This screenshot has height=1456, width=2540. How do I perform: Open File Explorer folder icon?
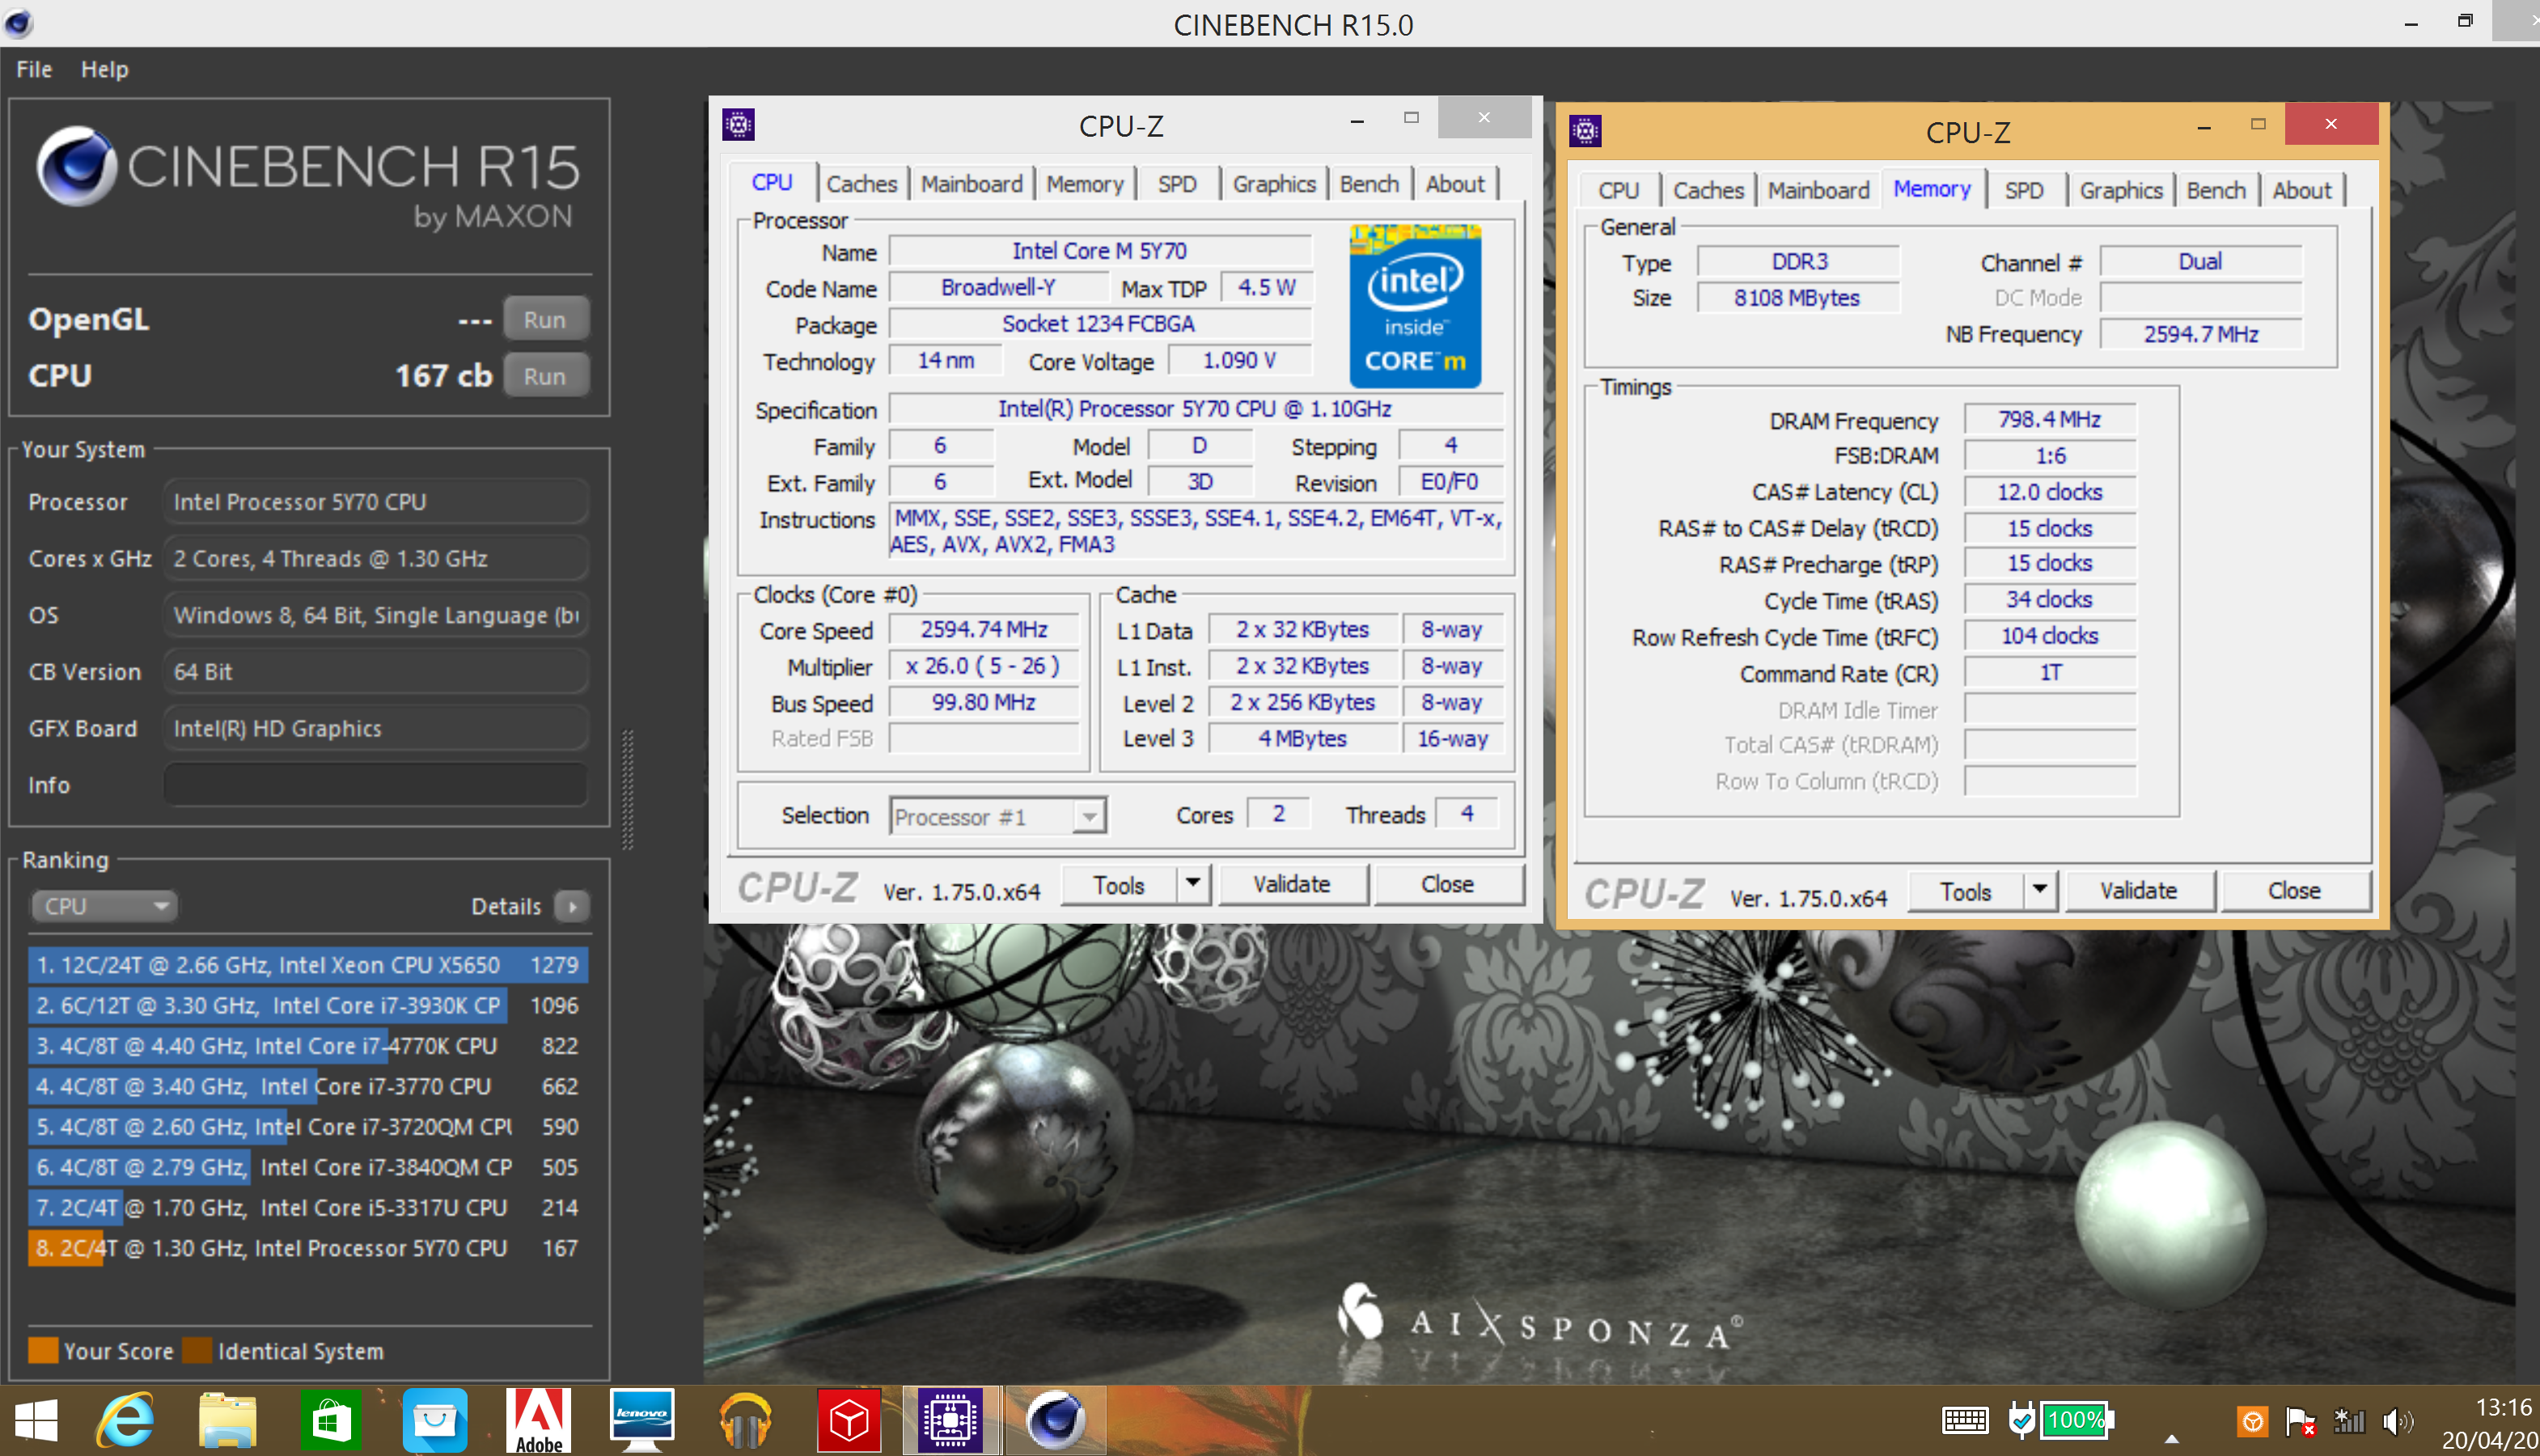228,1420
